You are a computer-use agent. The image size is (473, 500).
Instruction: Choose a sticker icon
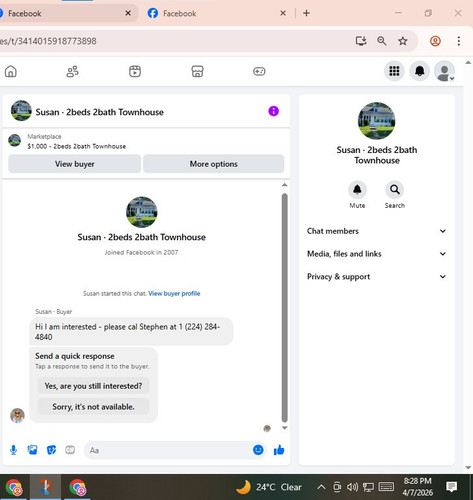click(51, 450)
